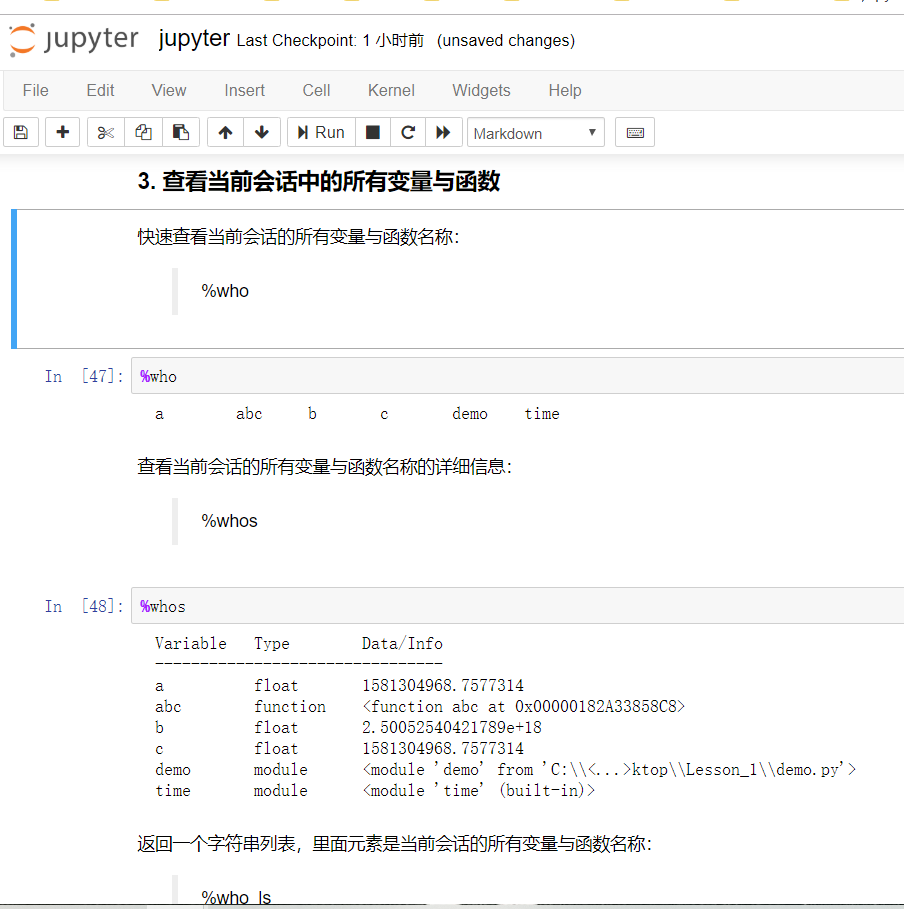Image resolution: width=904 pixels, height=909 pixels.
Task: Click 'time' in the %who output
Action: point(542,414)
